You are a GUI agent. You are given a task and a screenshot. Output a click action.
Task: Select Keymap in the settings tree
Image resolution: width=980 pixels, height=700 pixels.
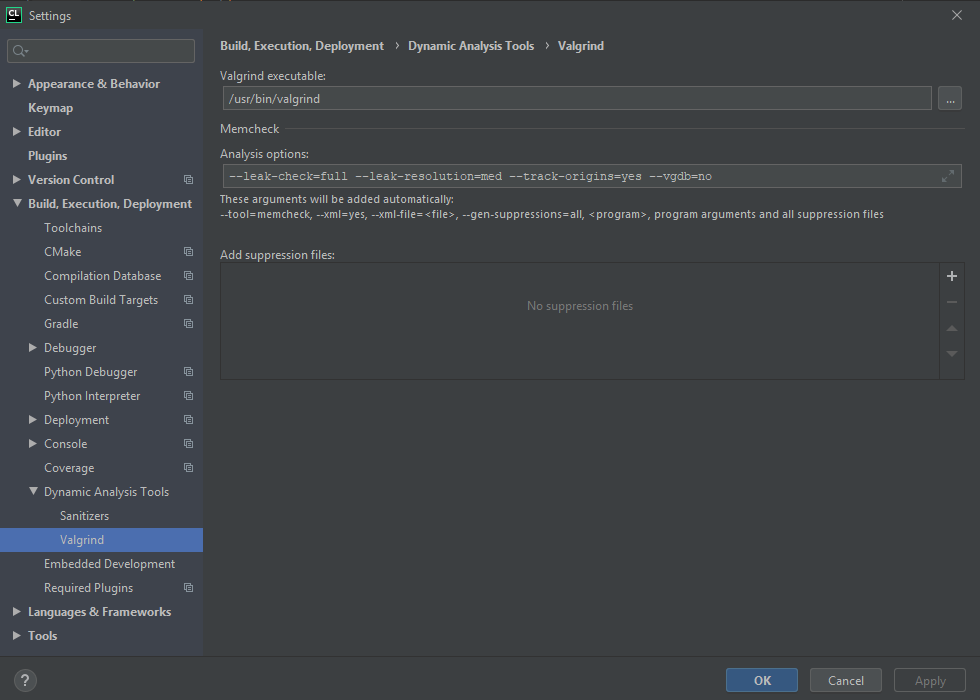(x=51, y=108)
